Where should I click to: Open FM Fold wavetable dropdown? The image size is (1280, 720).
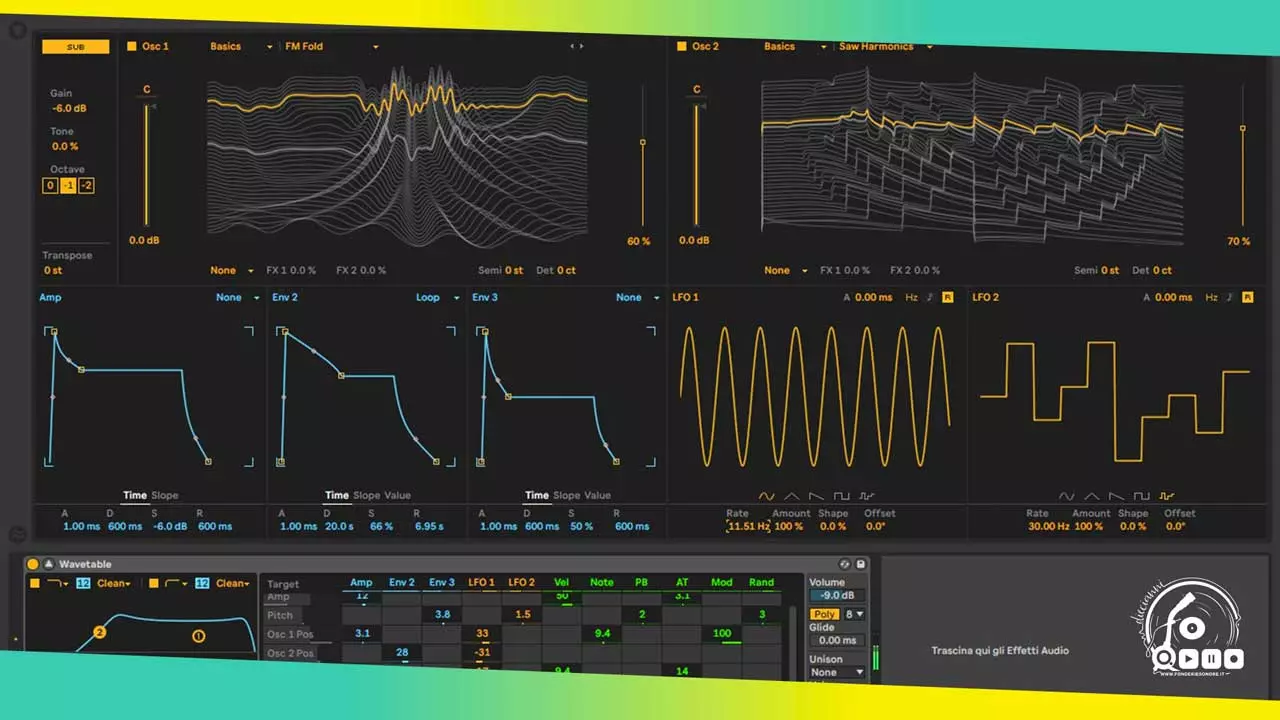coord(332,46)
